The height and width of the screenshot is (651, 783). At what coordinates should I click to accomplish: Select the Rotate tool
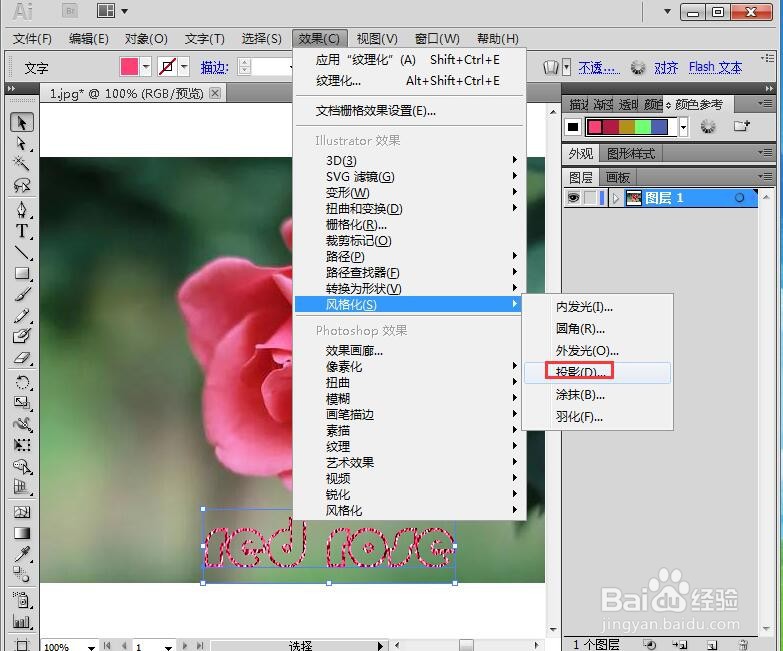[x=21, y=382]
